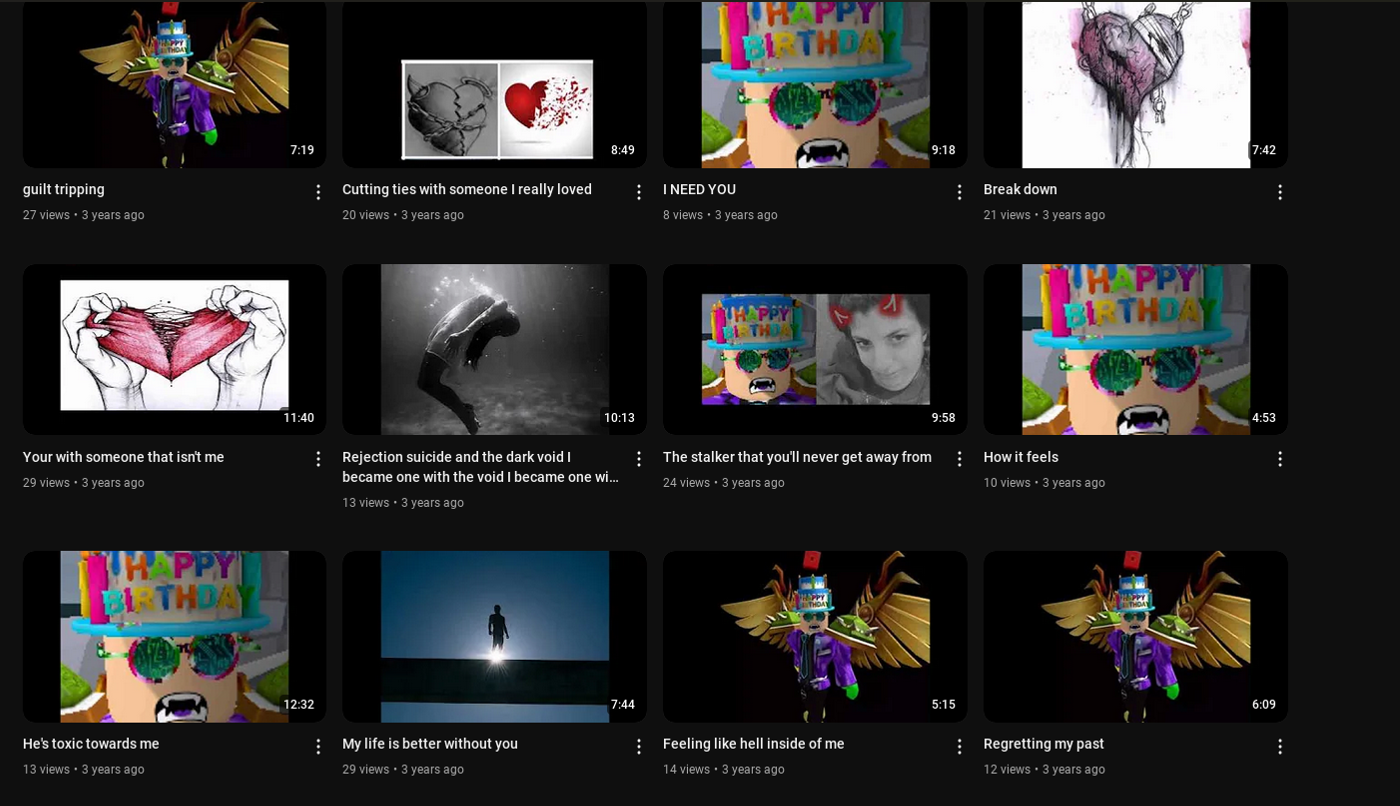Open more actions for 'Rejection suicide' video
Screen dimensions: 1400x806
[x=639, y=459]
